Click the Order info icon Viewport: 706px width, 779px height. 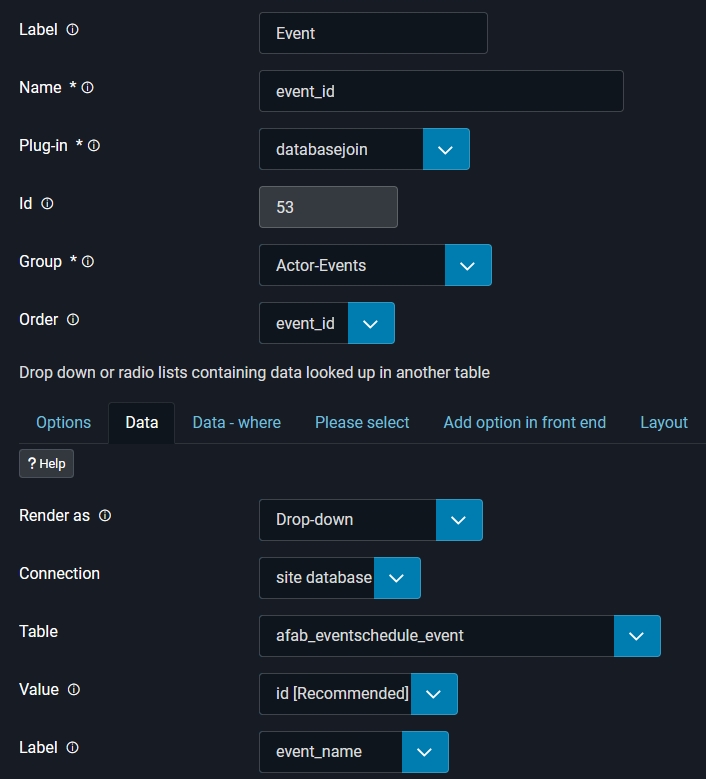pos(73,320)
